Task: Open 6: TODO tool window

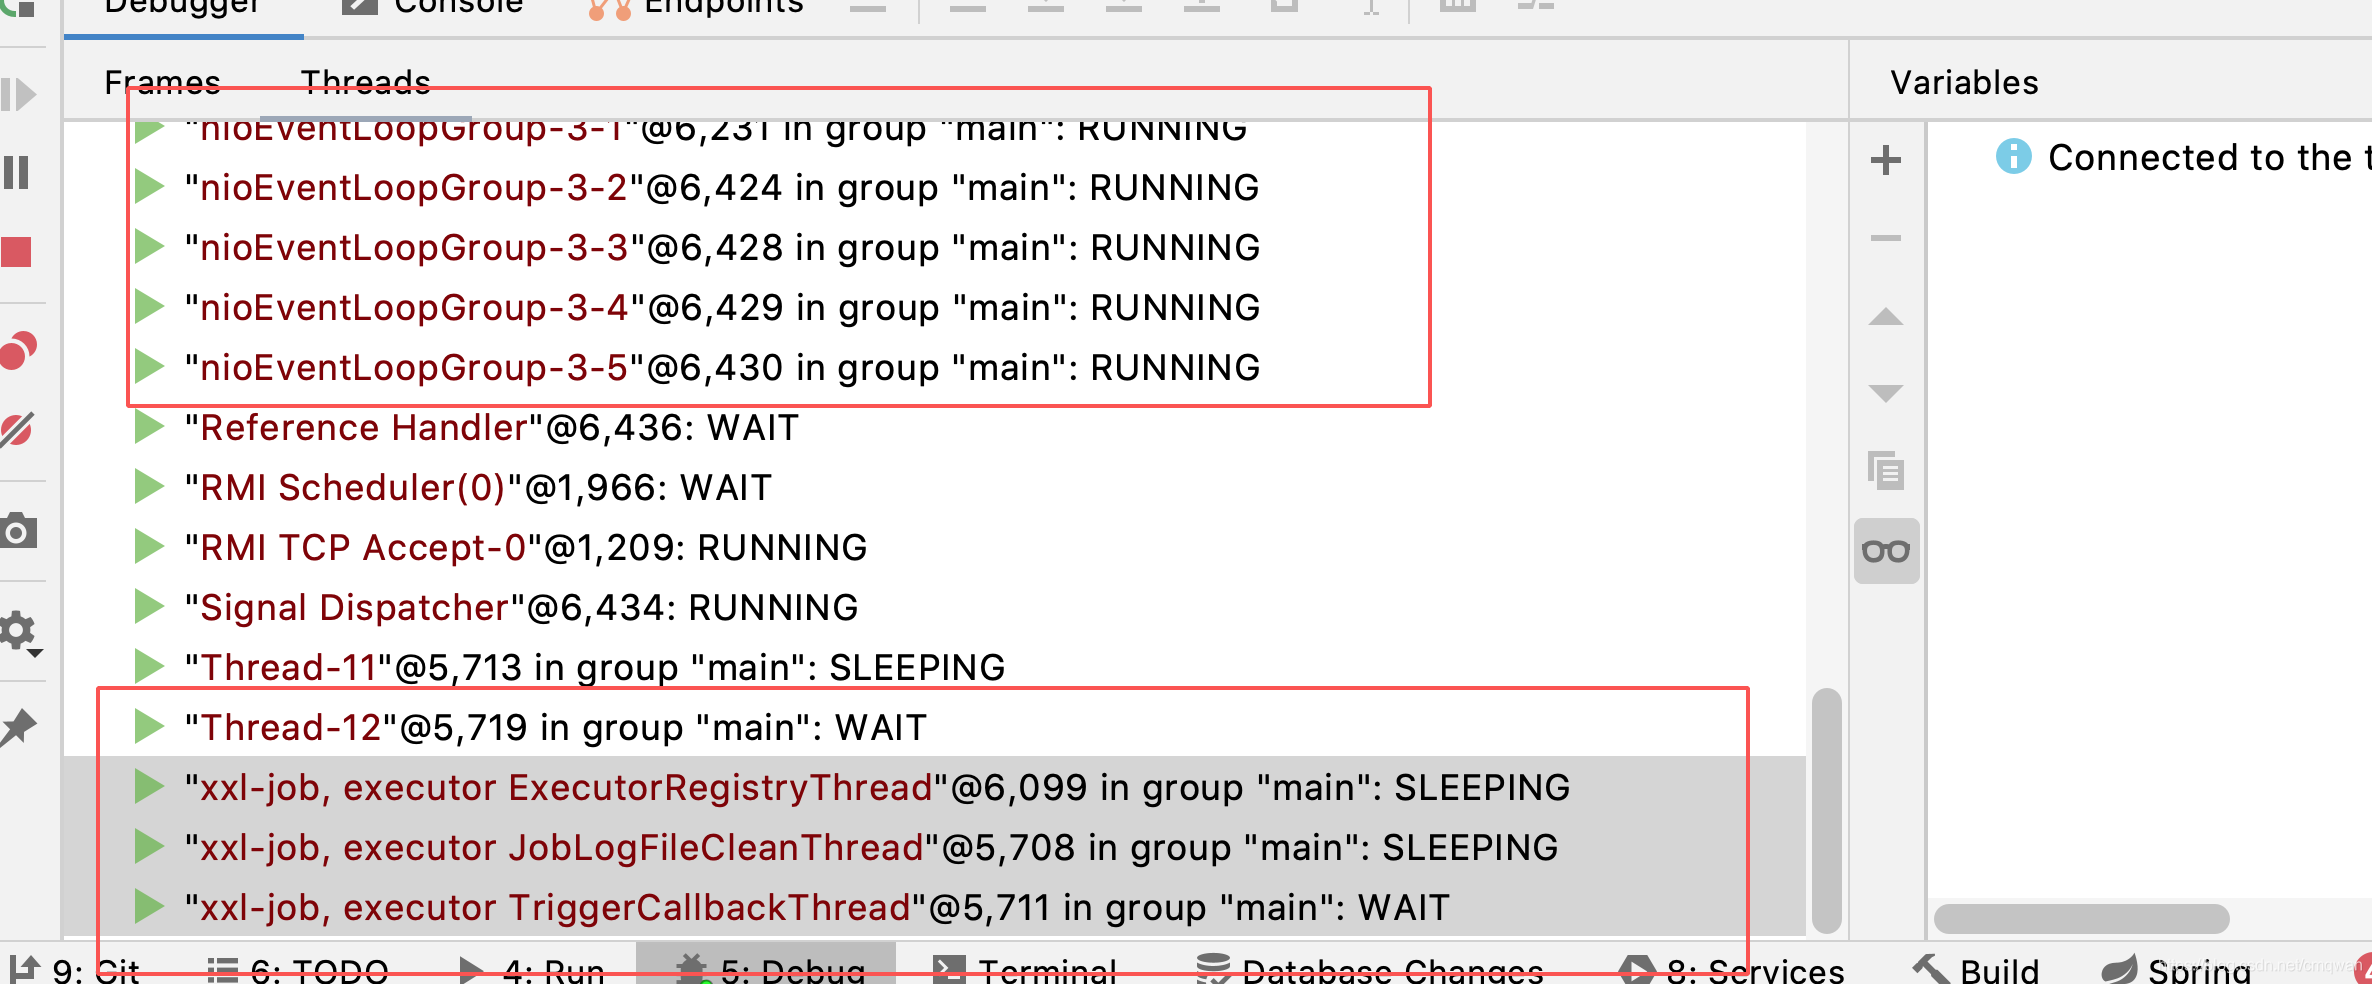Action: pyautogui.click(x=297, y=968)
